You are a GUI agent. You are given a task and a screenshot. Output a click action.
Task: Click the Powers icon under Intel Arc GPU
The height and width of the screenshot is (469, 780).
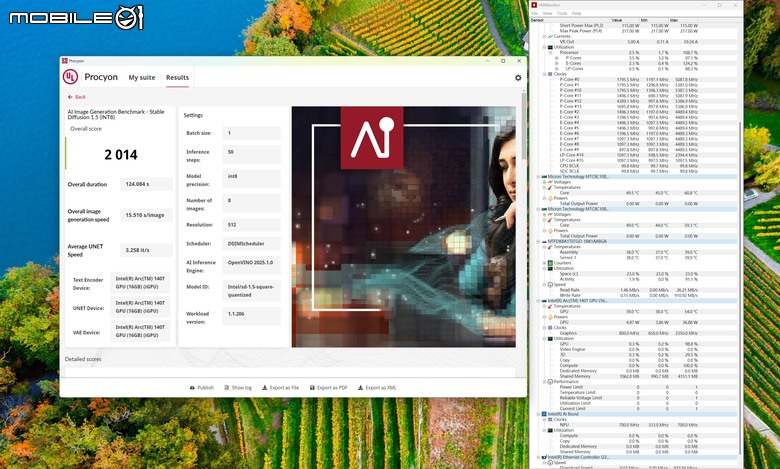[x=550, y=317]
